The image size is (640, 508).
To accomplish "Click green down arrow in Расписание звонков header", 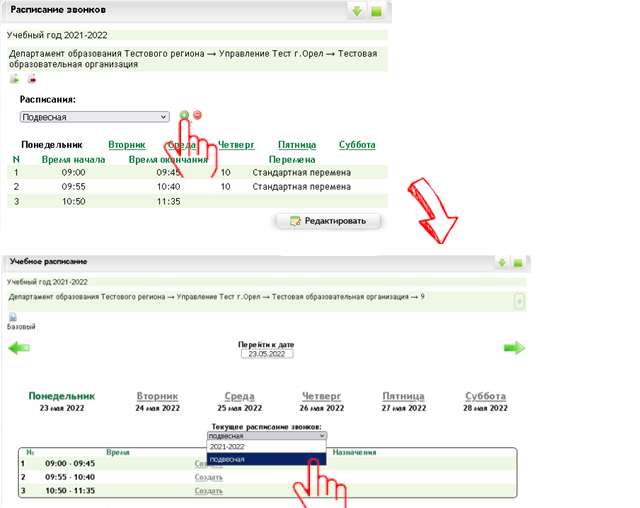I will pyautogui.click(x=357, y=11).
